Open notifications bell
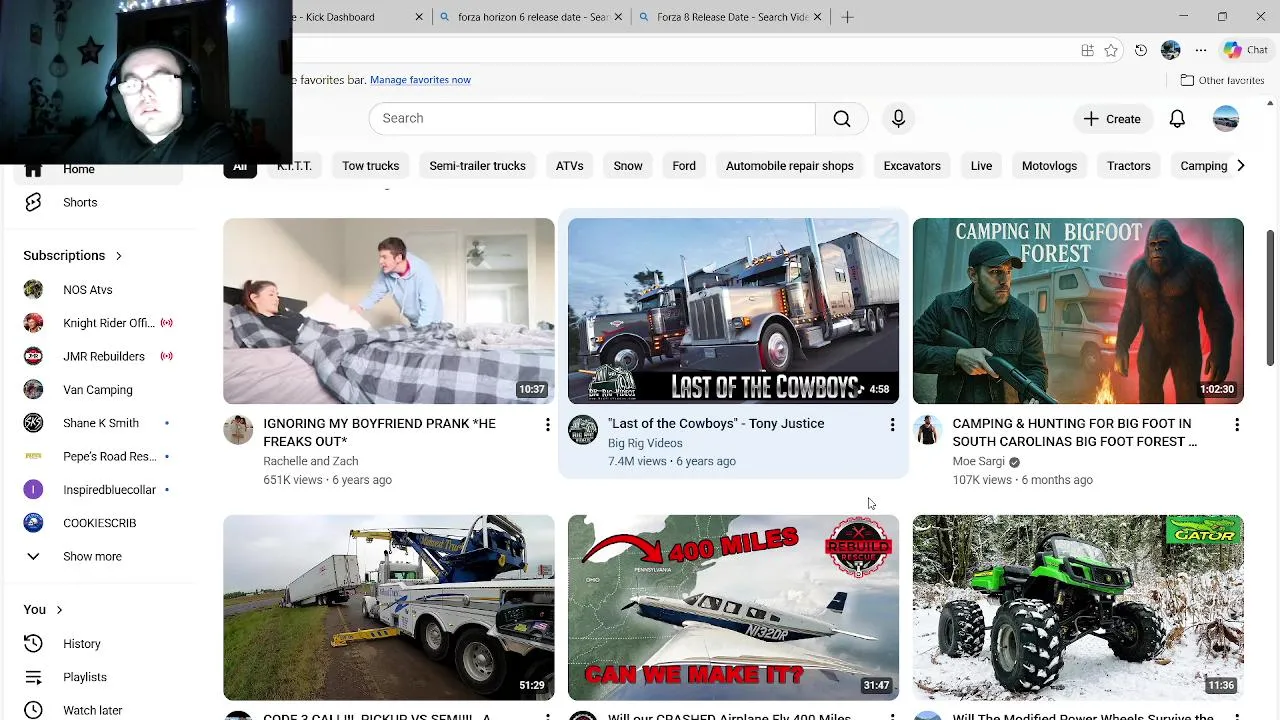Image resolution: width=1280 pixels, height=720 pixels. pos(1177,119)
